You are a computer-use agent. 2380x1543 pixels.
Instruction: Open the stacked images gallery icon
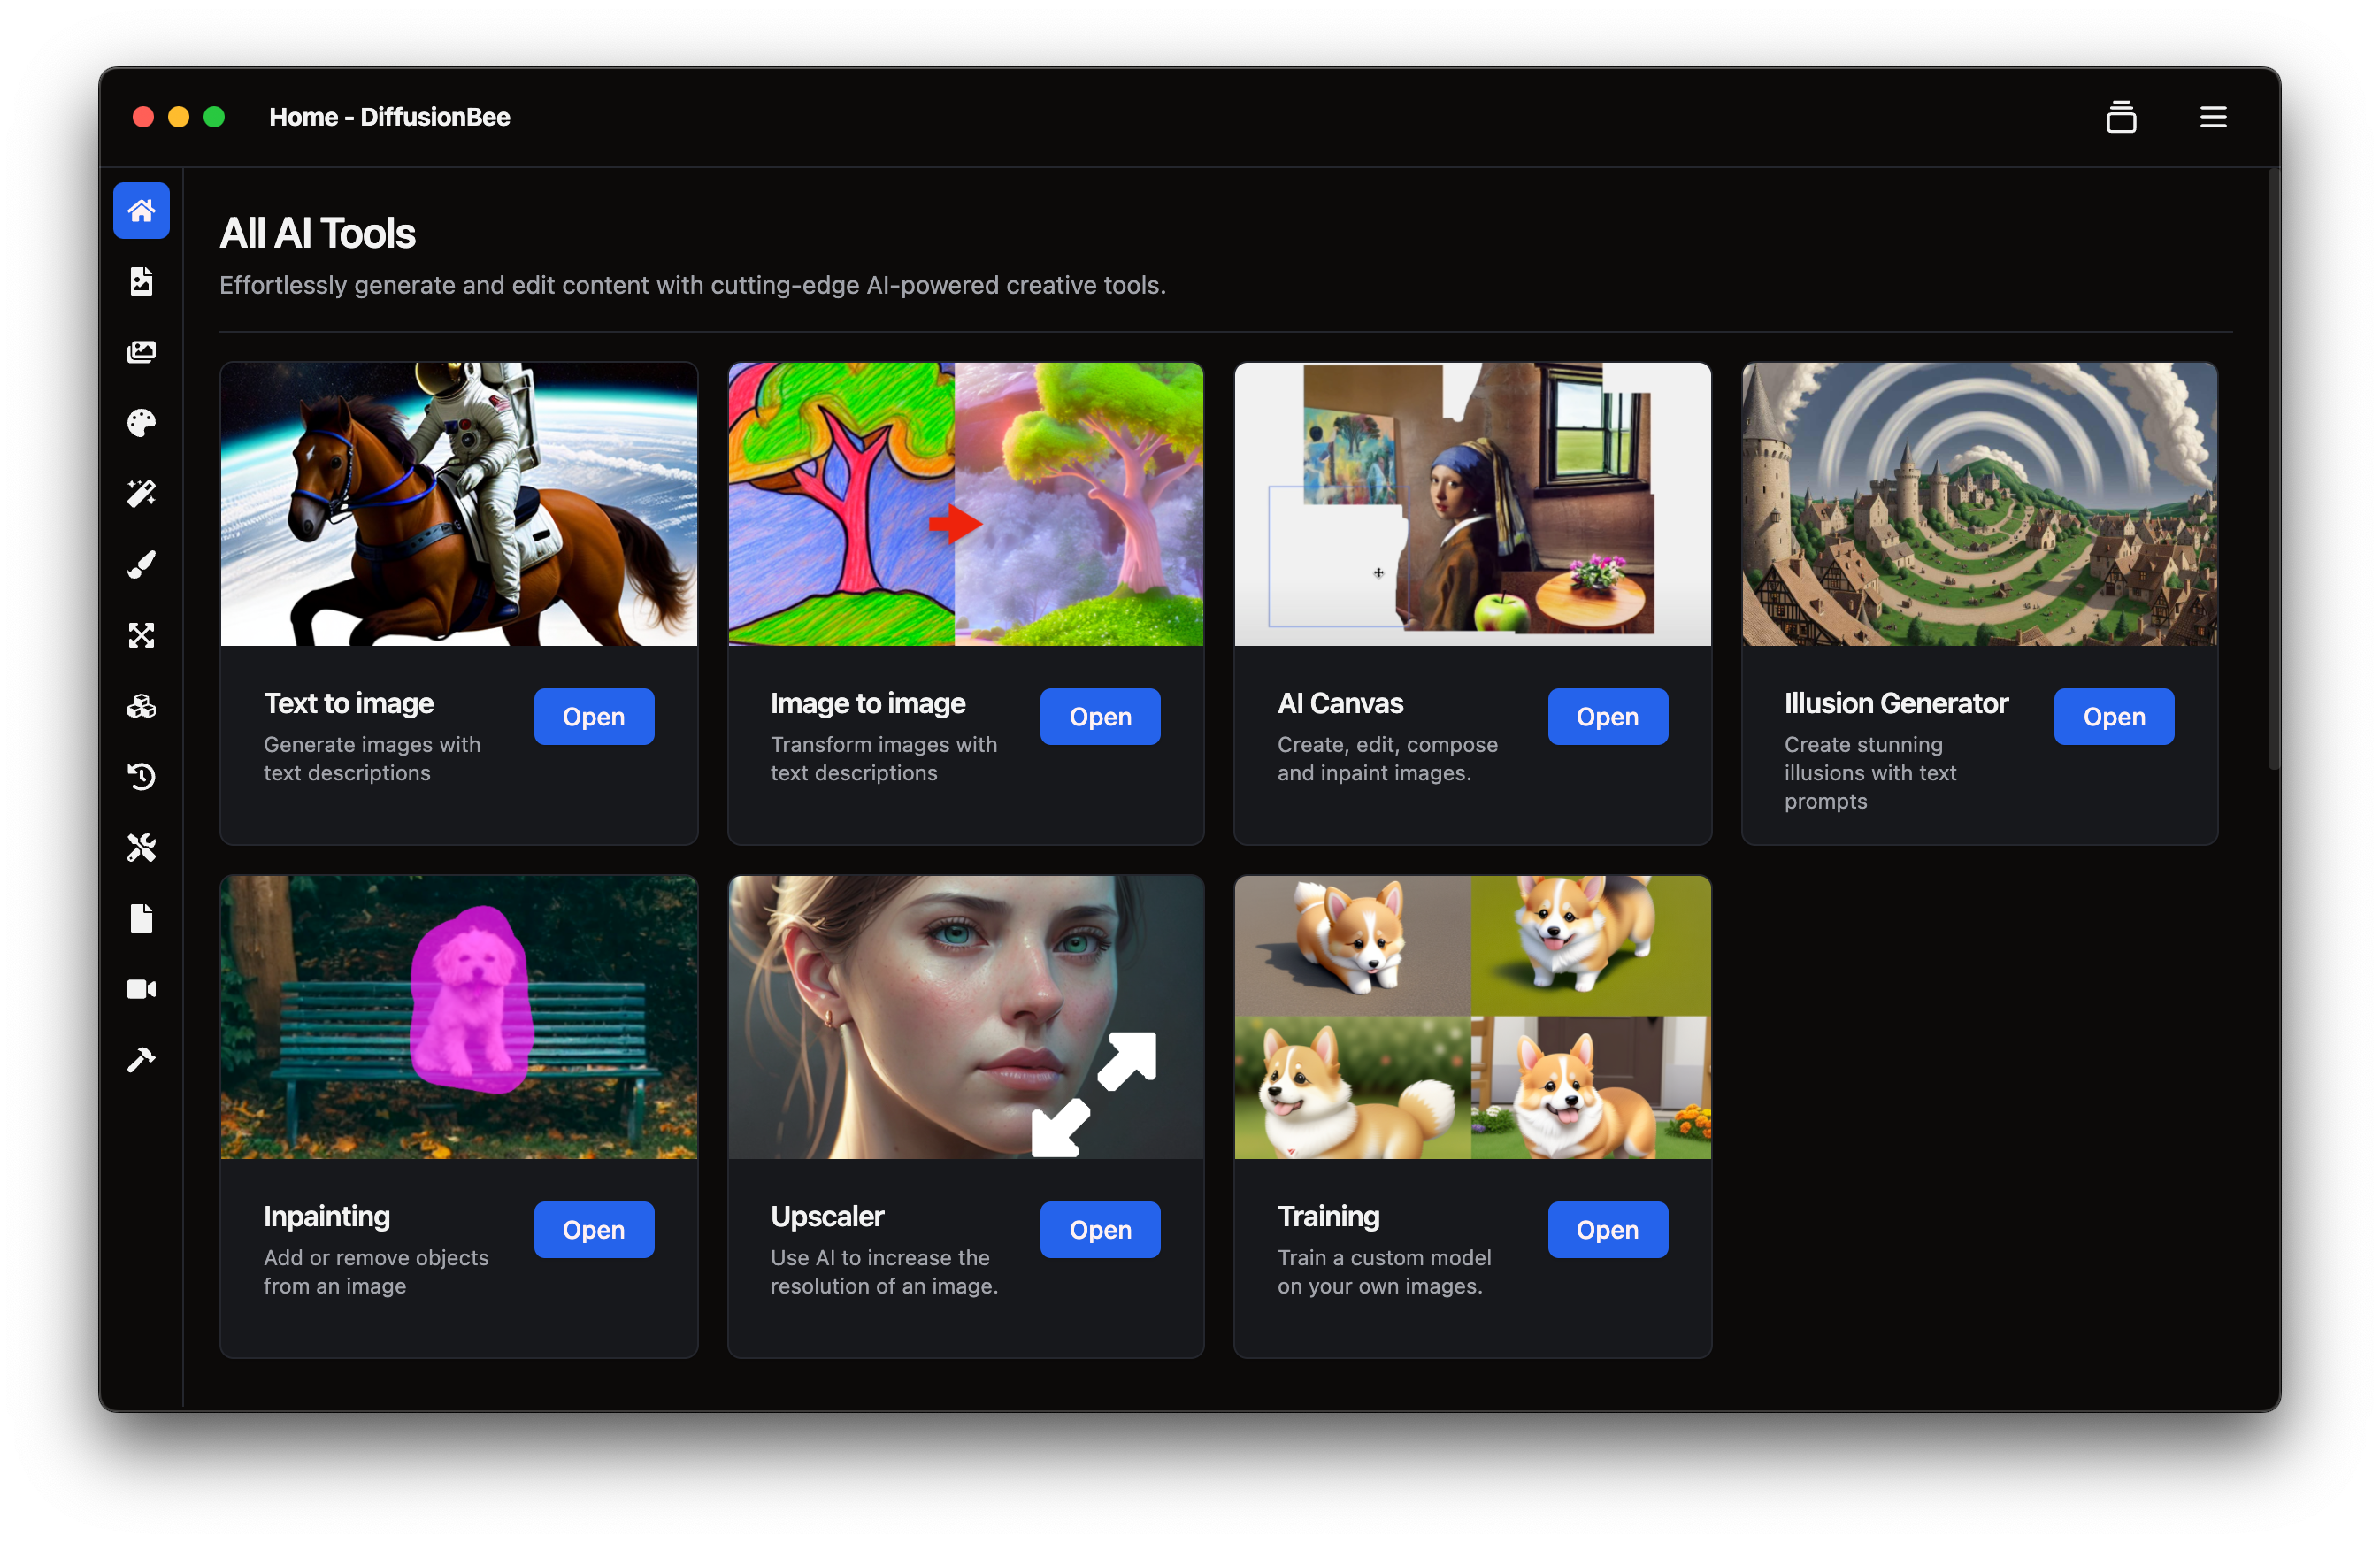click(x=141, y=352)
